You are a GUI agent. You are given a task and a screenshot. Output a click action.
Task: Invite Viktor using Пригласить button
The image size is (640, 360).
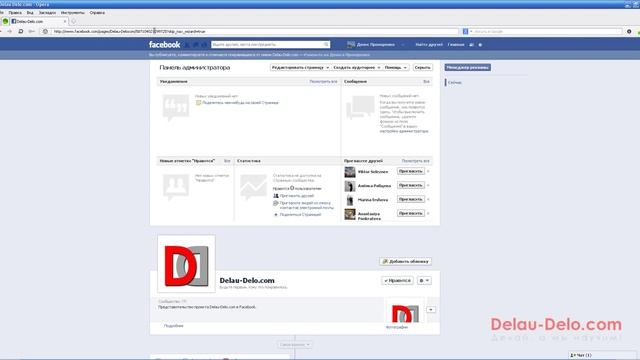click(411, 171)
